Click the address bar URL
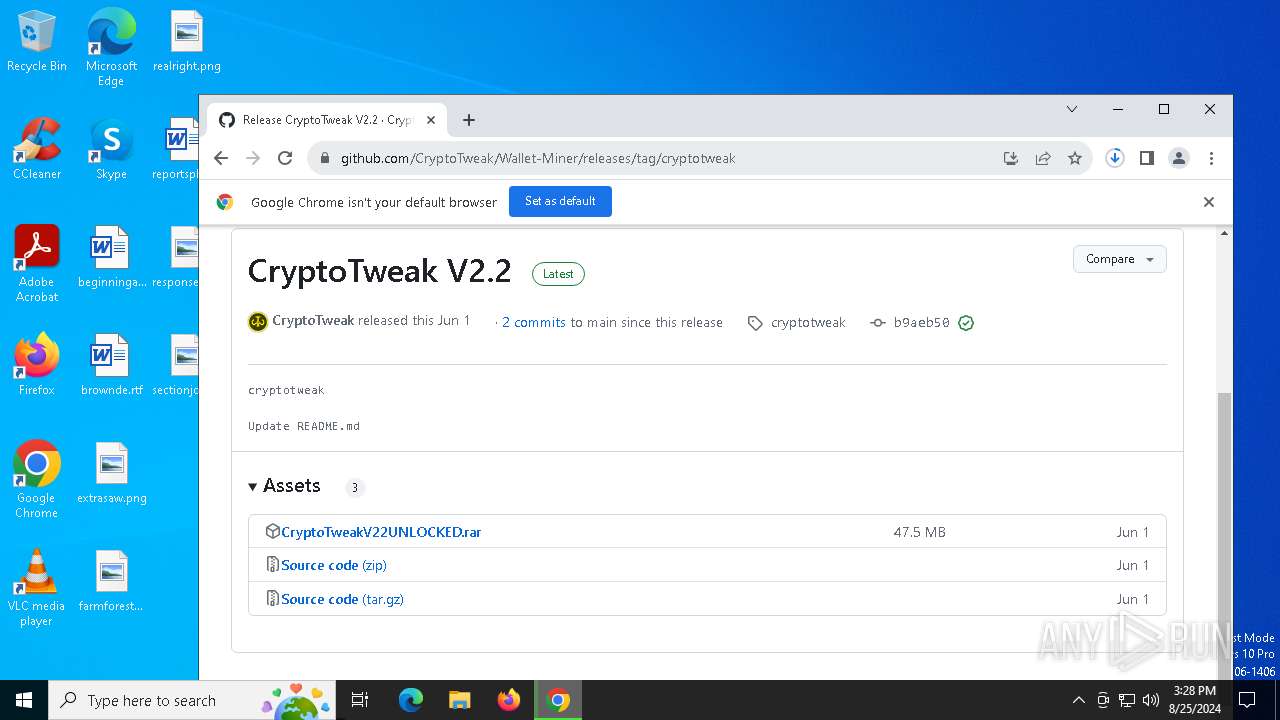The image size is (1280, 720). point(538,158)
